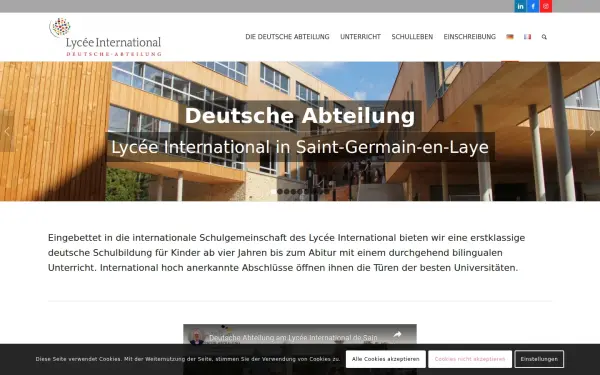Decline cookies via 'Cookies nicht akzeptieren'
600x375 pixels.
pyautogui.click(x=470, y=359)
